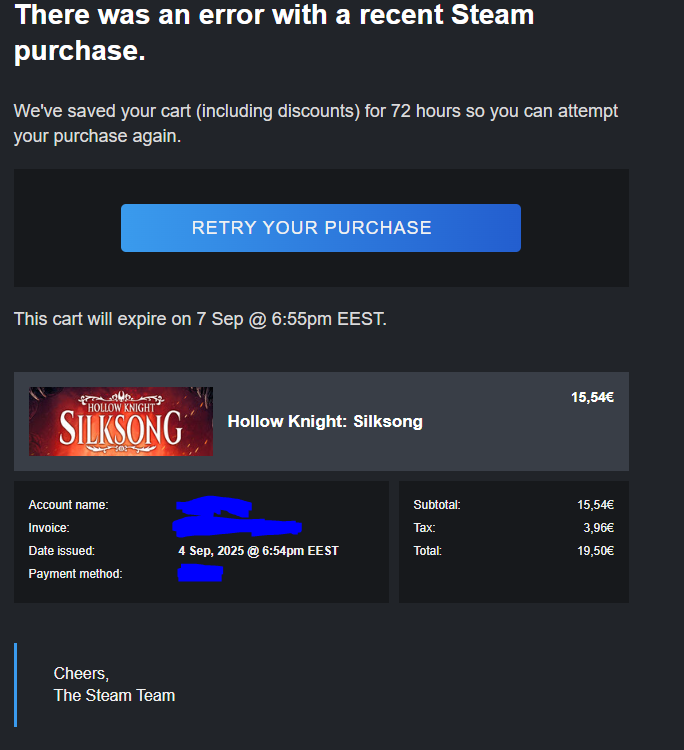Screen dimensions: 684x750
Task: Click the Account name label
Action: point(68,505)
